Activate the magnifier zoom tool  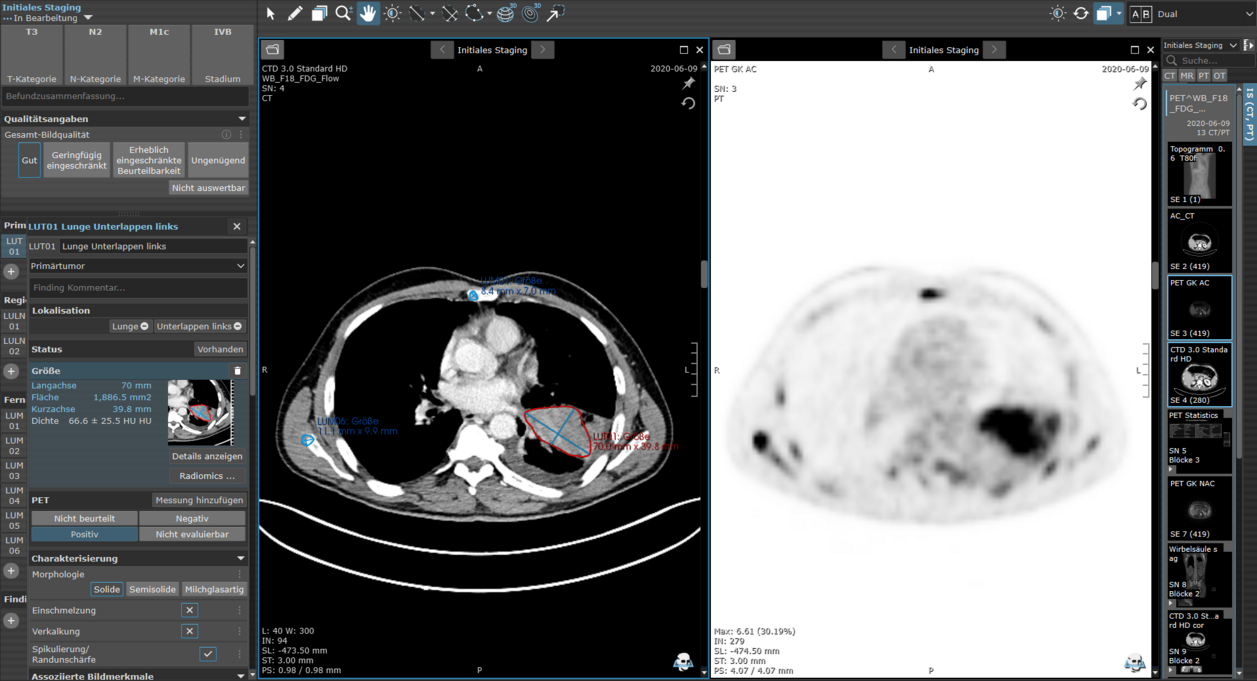(344, 13)
